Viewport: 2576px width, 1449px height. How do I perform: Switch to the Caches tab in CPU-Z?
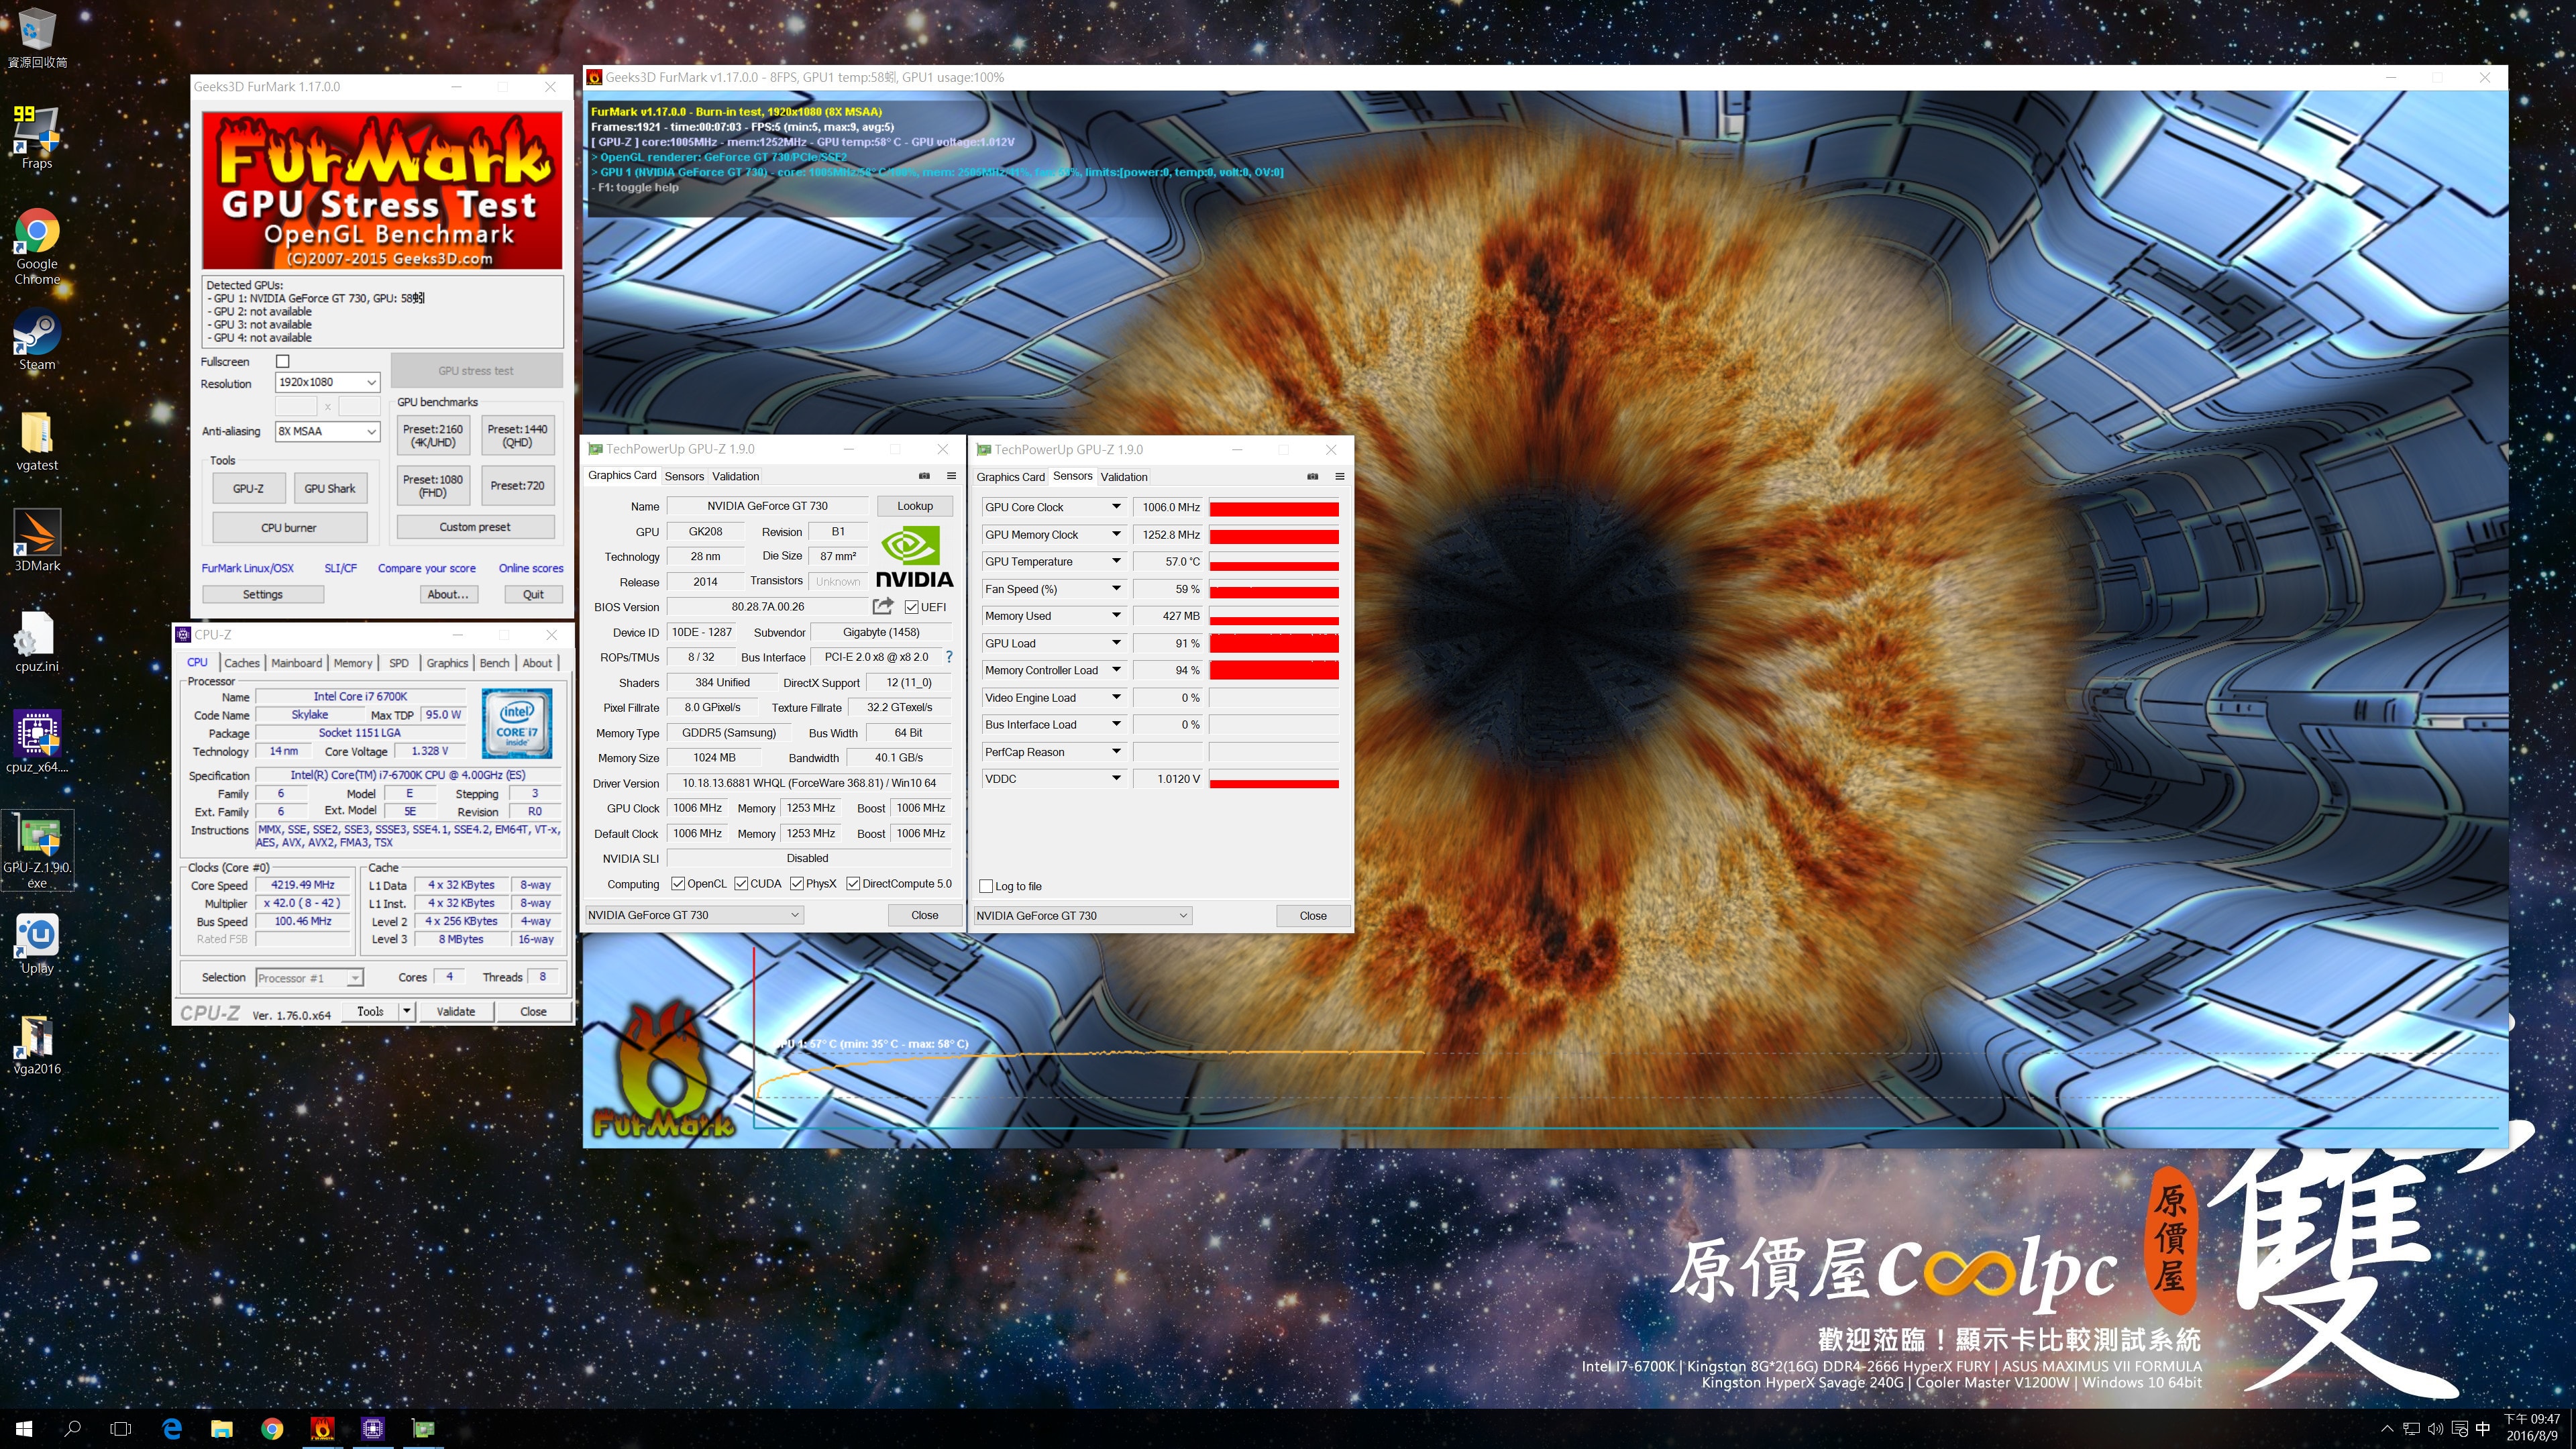click(x=241, y=663)
